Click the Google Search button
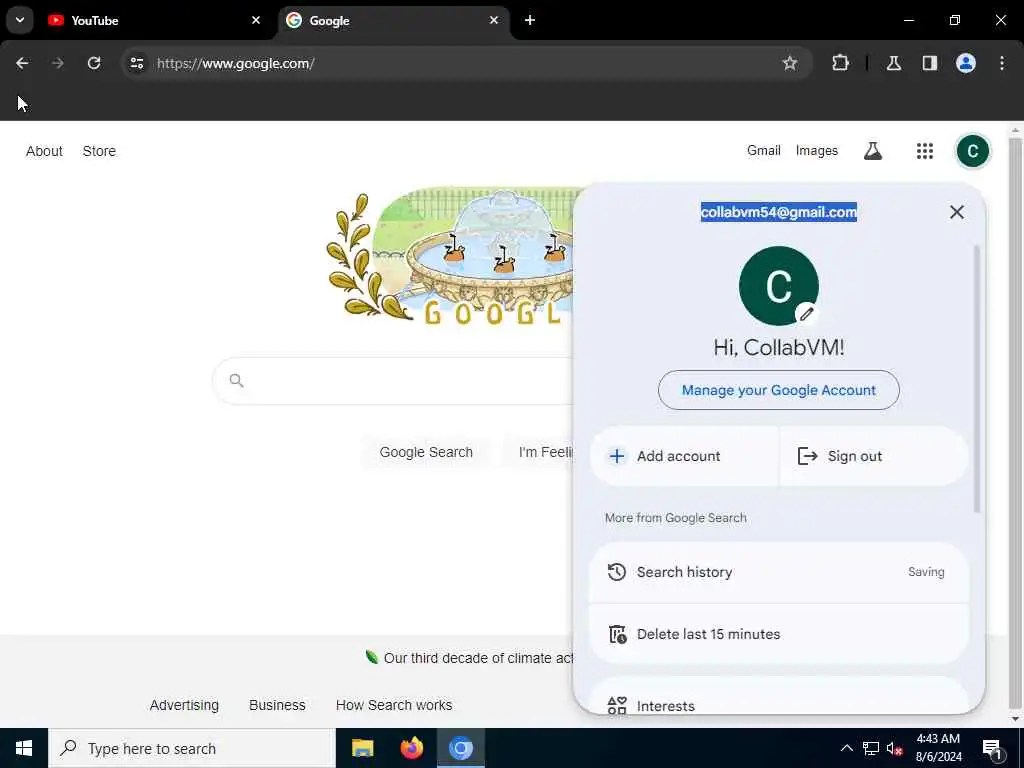1024x768 pixels. (426, 452)
